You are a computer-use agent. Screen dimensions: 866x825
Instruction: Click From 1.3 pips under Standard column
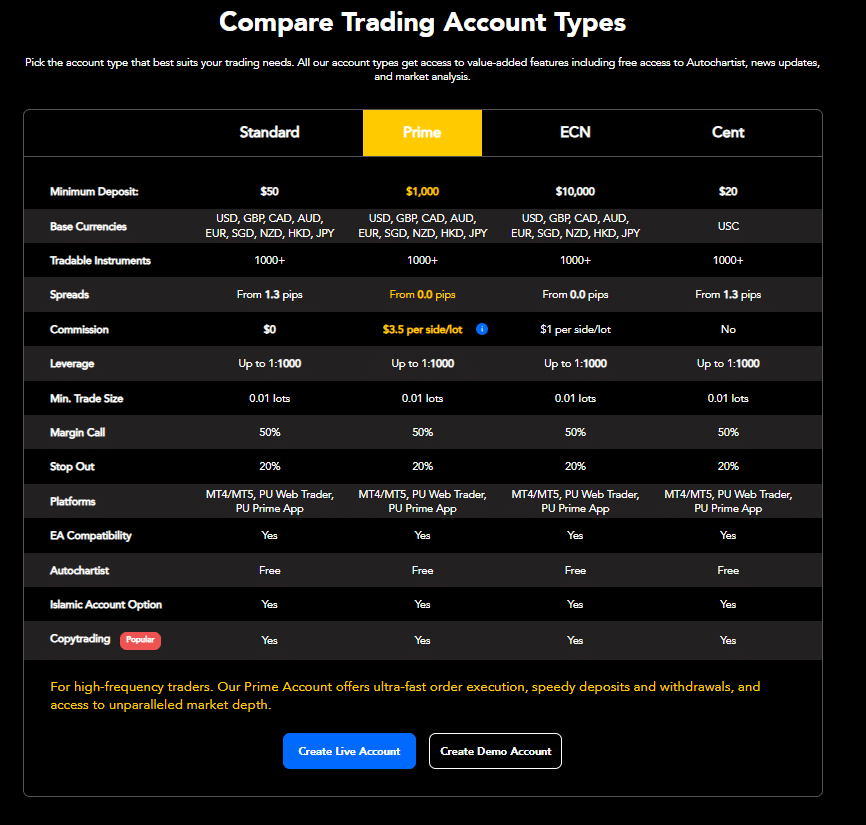click(270, 294)
